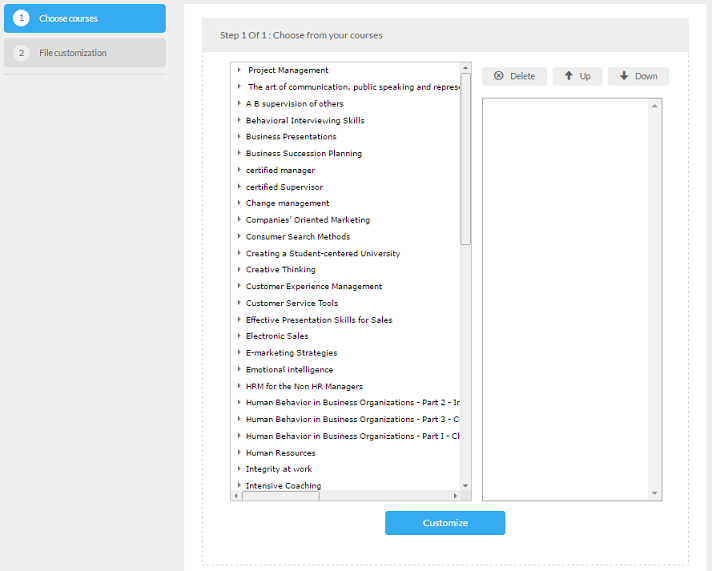The image size is (712, 571).
Task: Click the Up arrow button
Action: tap(577, 76)
